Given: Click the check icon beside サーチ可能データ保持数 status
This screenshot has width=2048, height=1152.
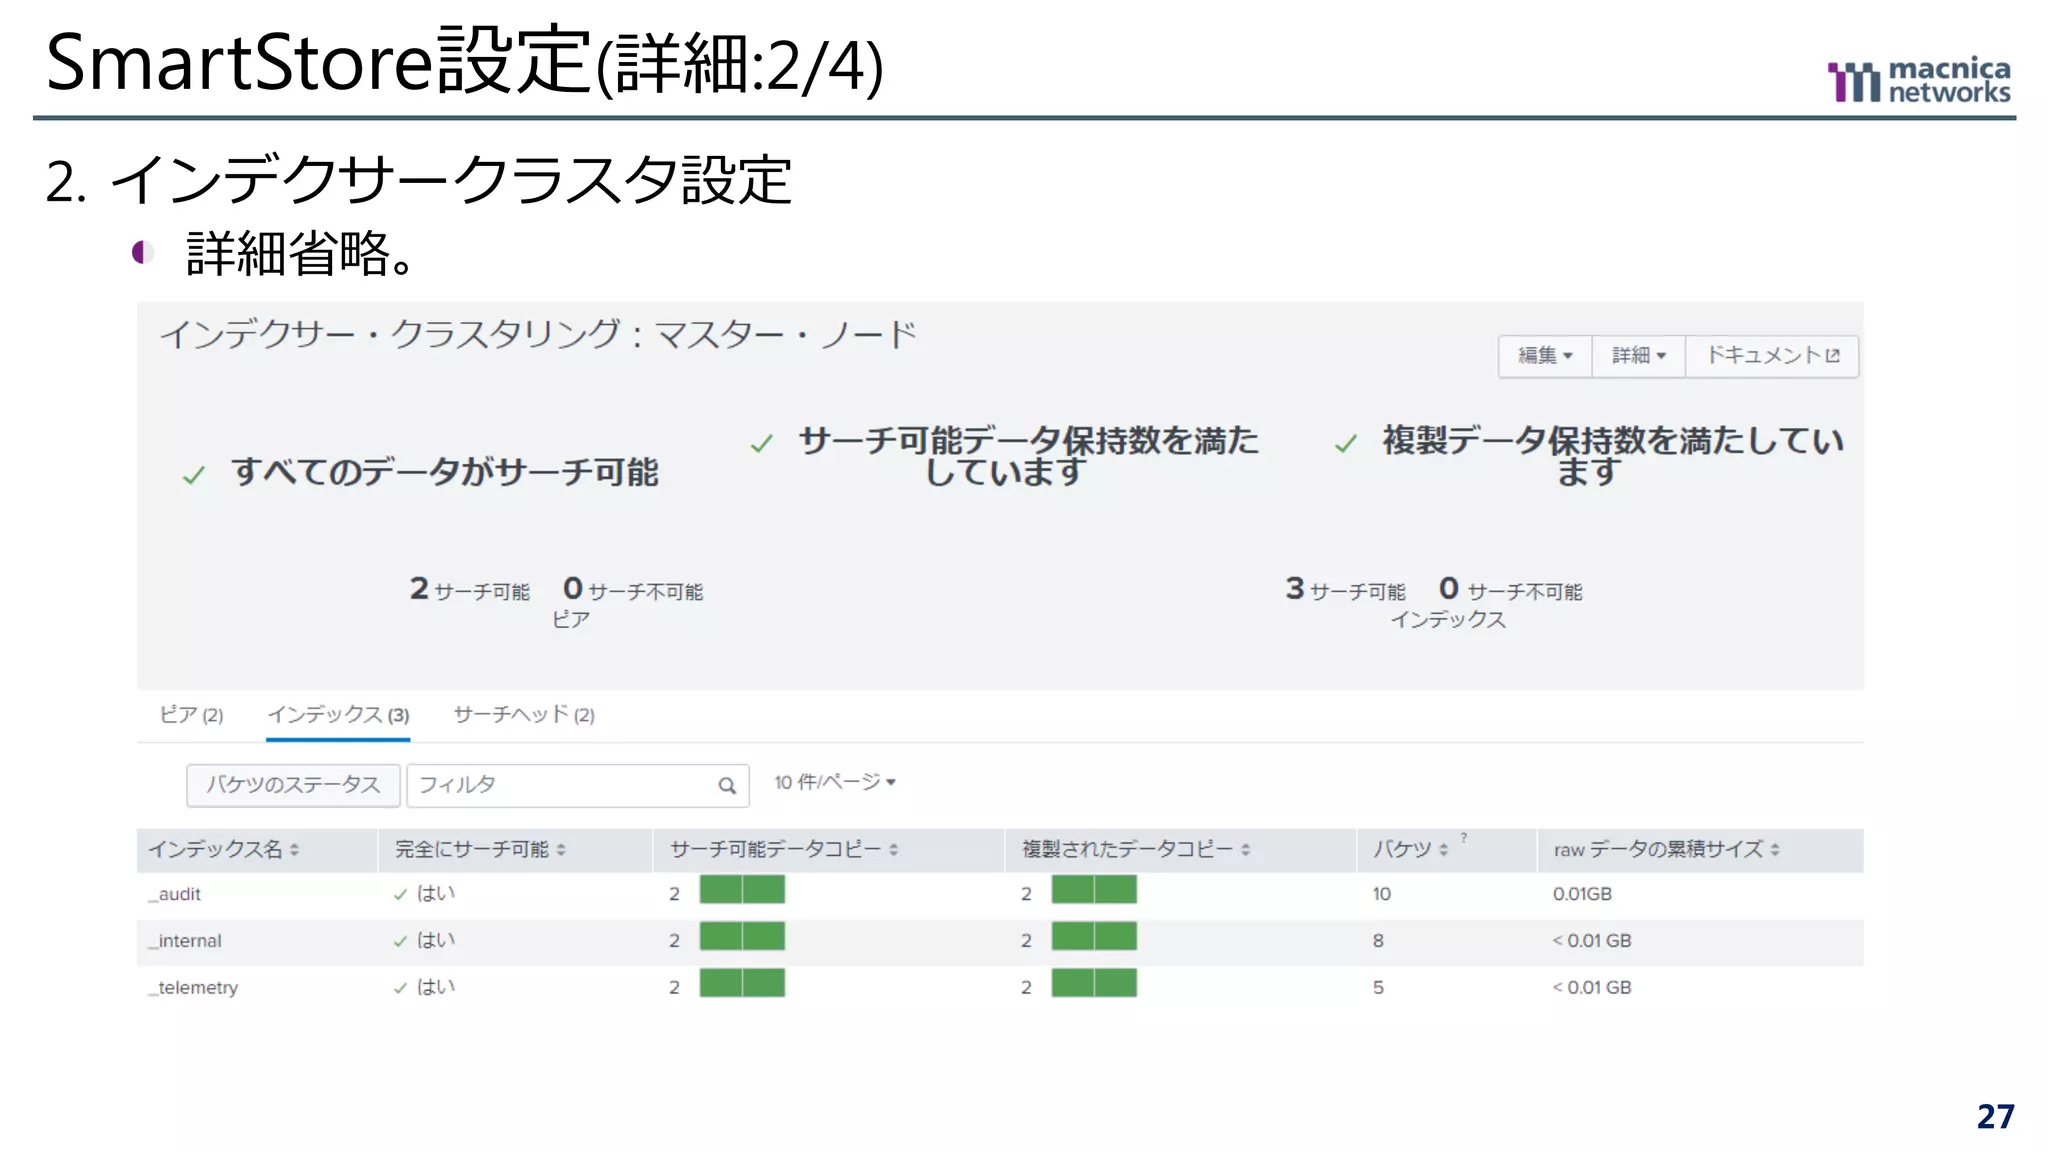Looking at the screenshot, I should (762, 444).
